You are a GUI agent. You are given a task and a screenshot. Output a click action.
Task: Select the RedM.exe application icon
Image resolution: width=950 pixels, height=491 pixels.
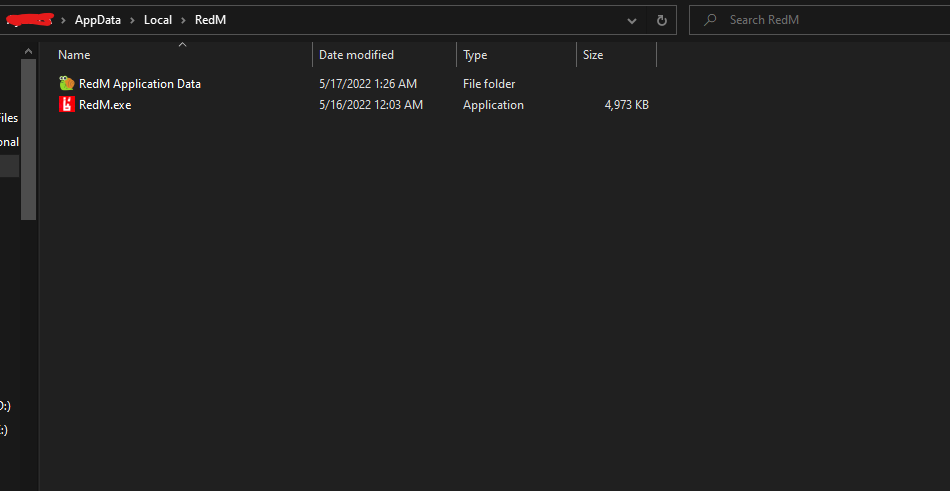pos(67,104)
